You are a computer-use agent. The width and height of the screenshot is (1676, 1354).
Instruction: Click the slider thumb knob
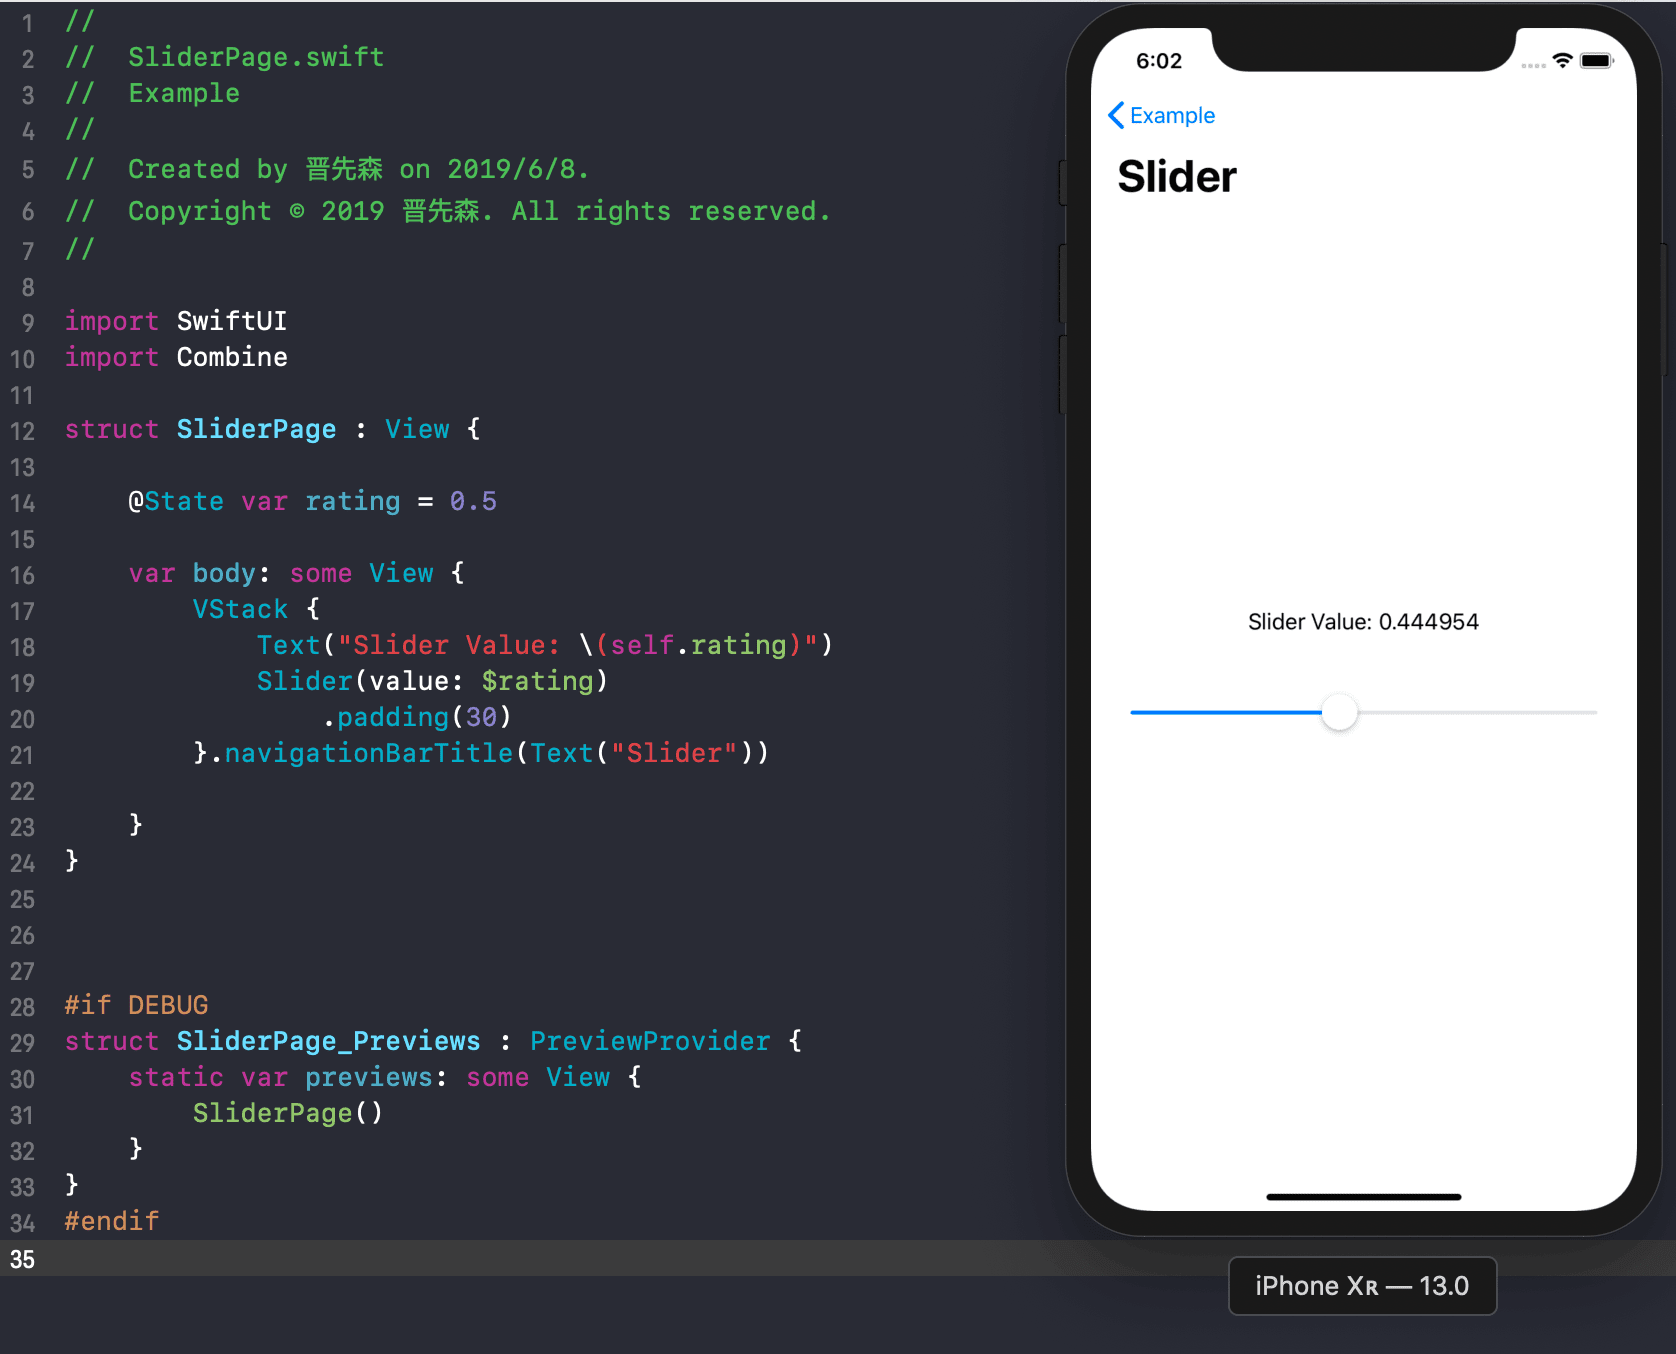click(1340, 712)
